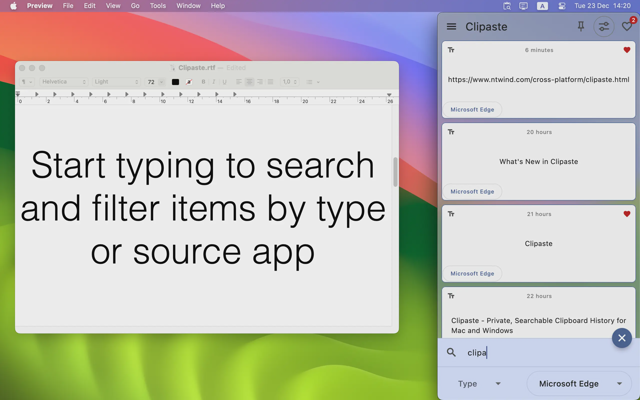Unfavorite the ntwind.com URL clip
640x400 pixels.
pyautogui.click(x=627, y=50)
